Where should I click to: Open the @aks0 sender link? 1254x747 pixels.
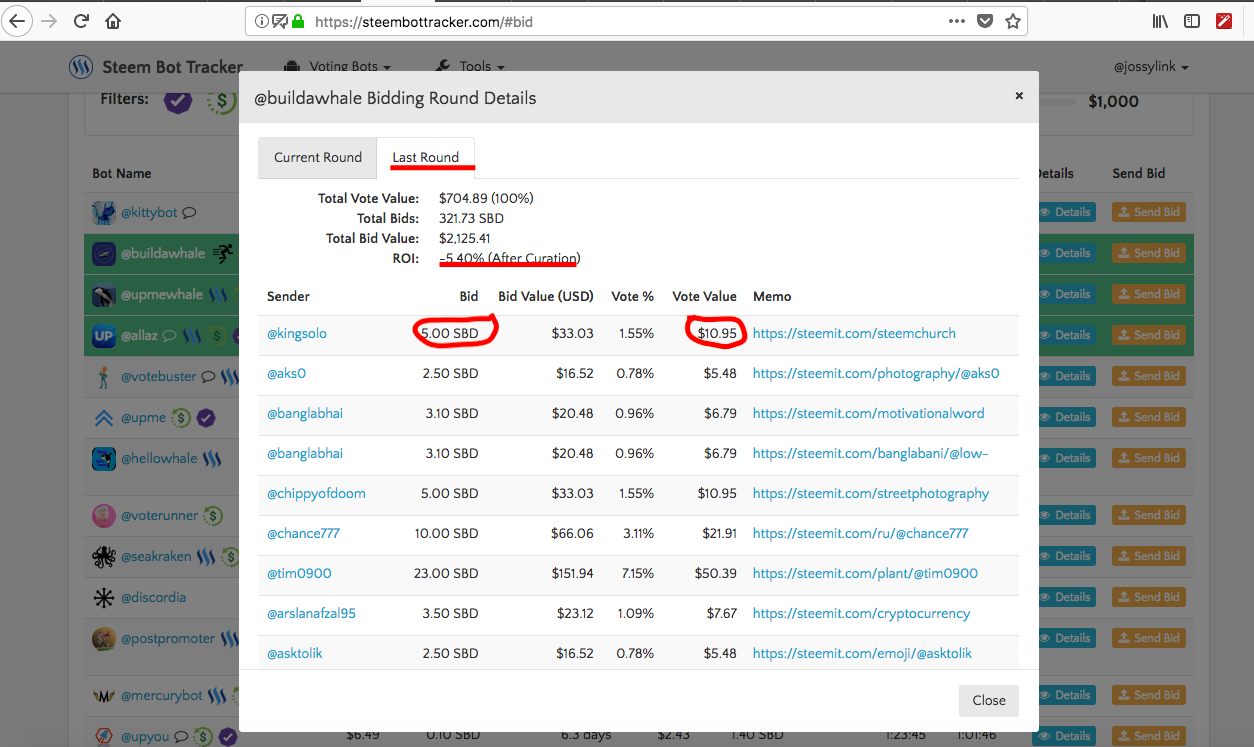(x=286, y=374)
